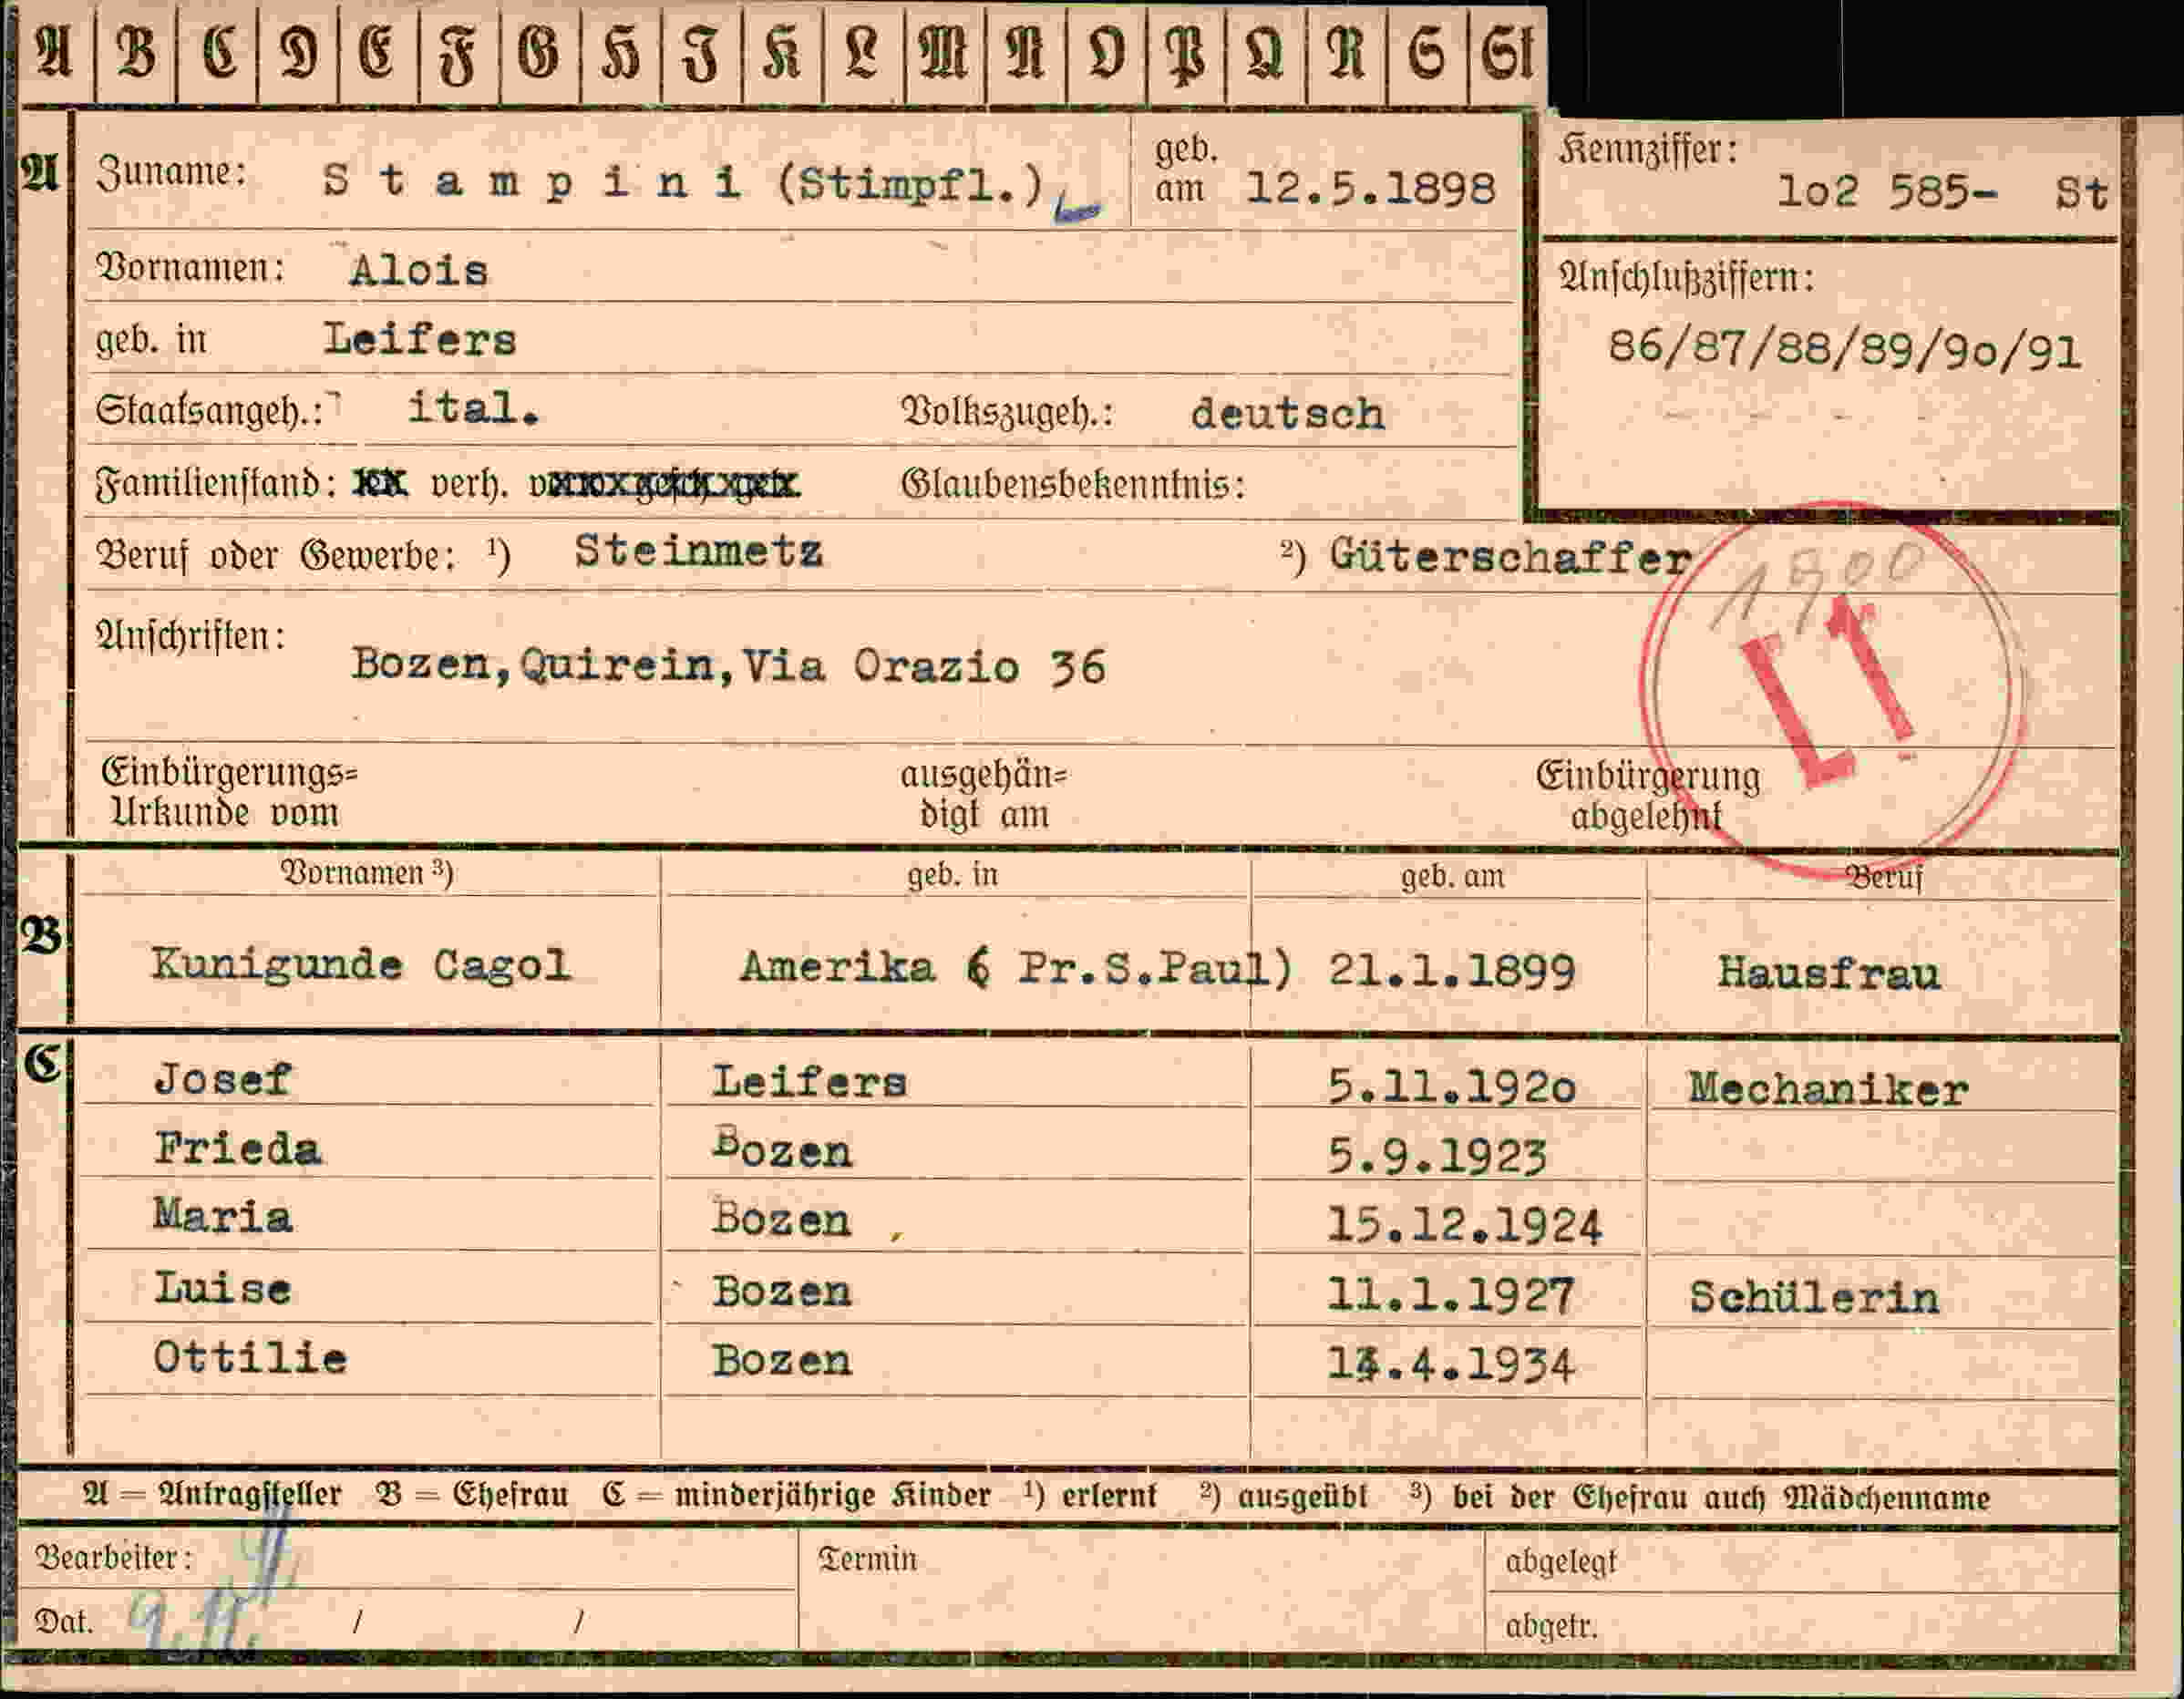Click the surname 'S t a m p i n i (Stimpfl.)'

coord(684,183)
